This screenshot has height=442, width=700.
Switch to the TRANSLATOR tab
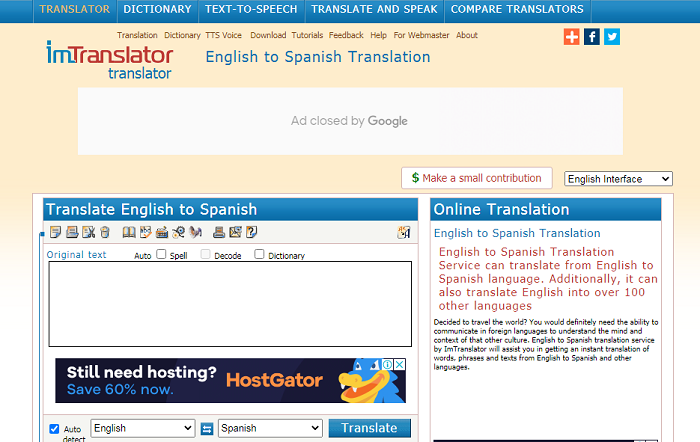(75, 9)
